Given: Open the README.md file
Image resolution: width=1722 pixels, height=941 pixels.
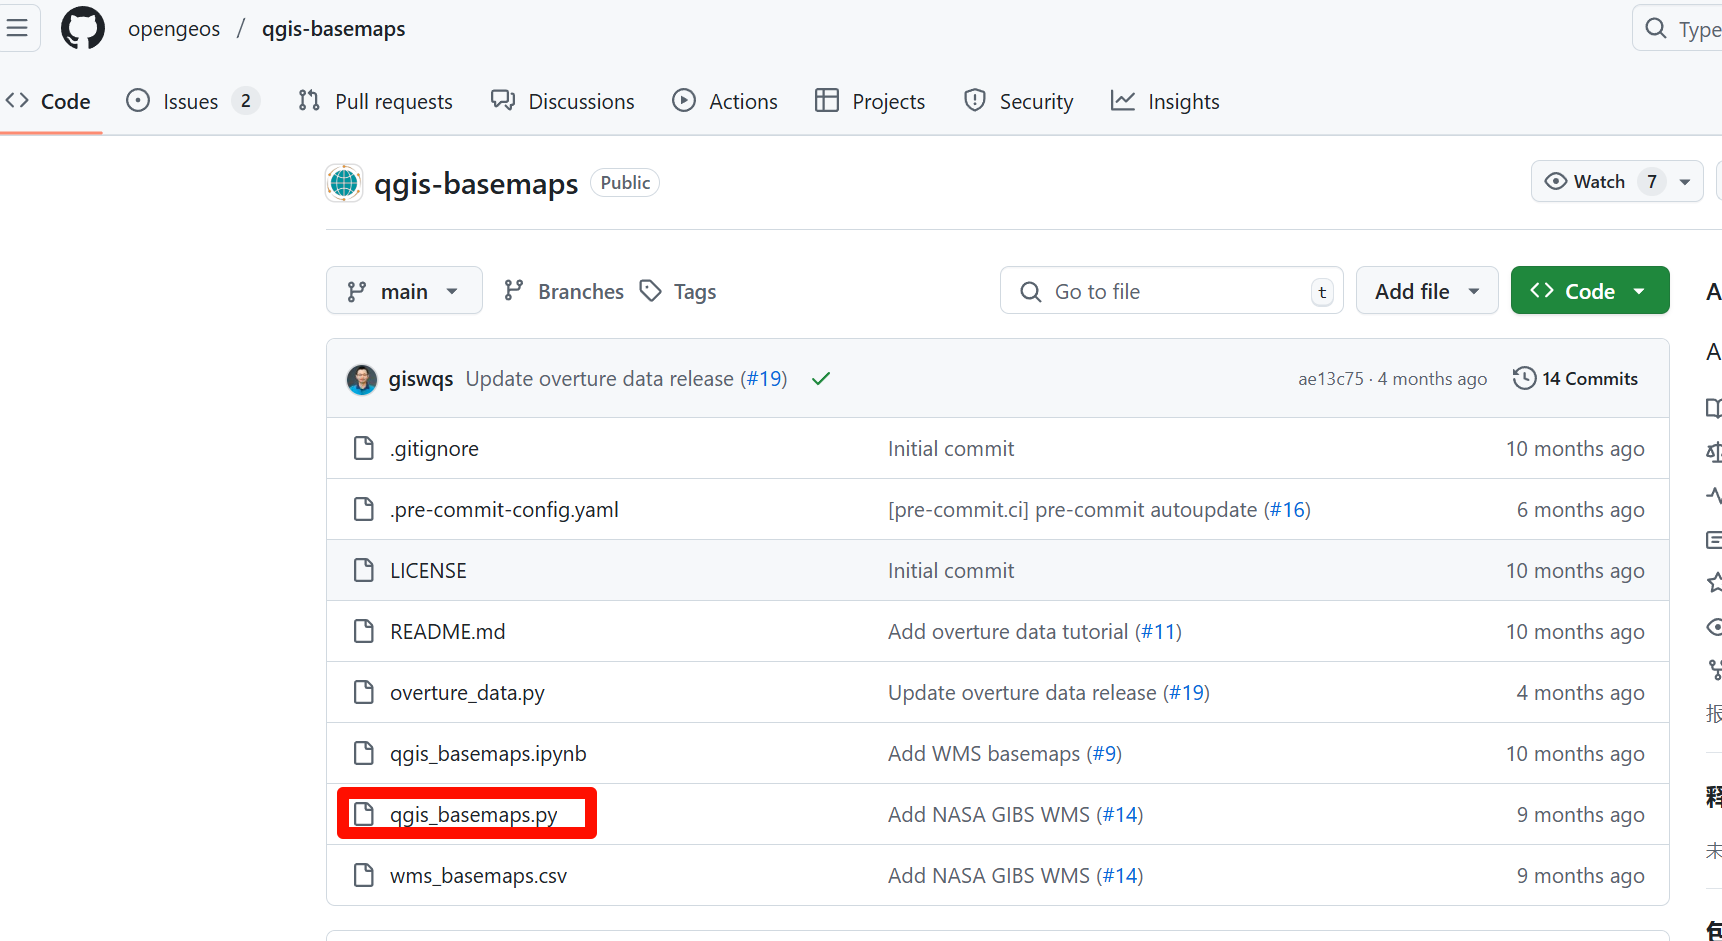Looking at the screenshot, I should click(x=447, y=632).
